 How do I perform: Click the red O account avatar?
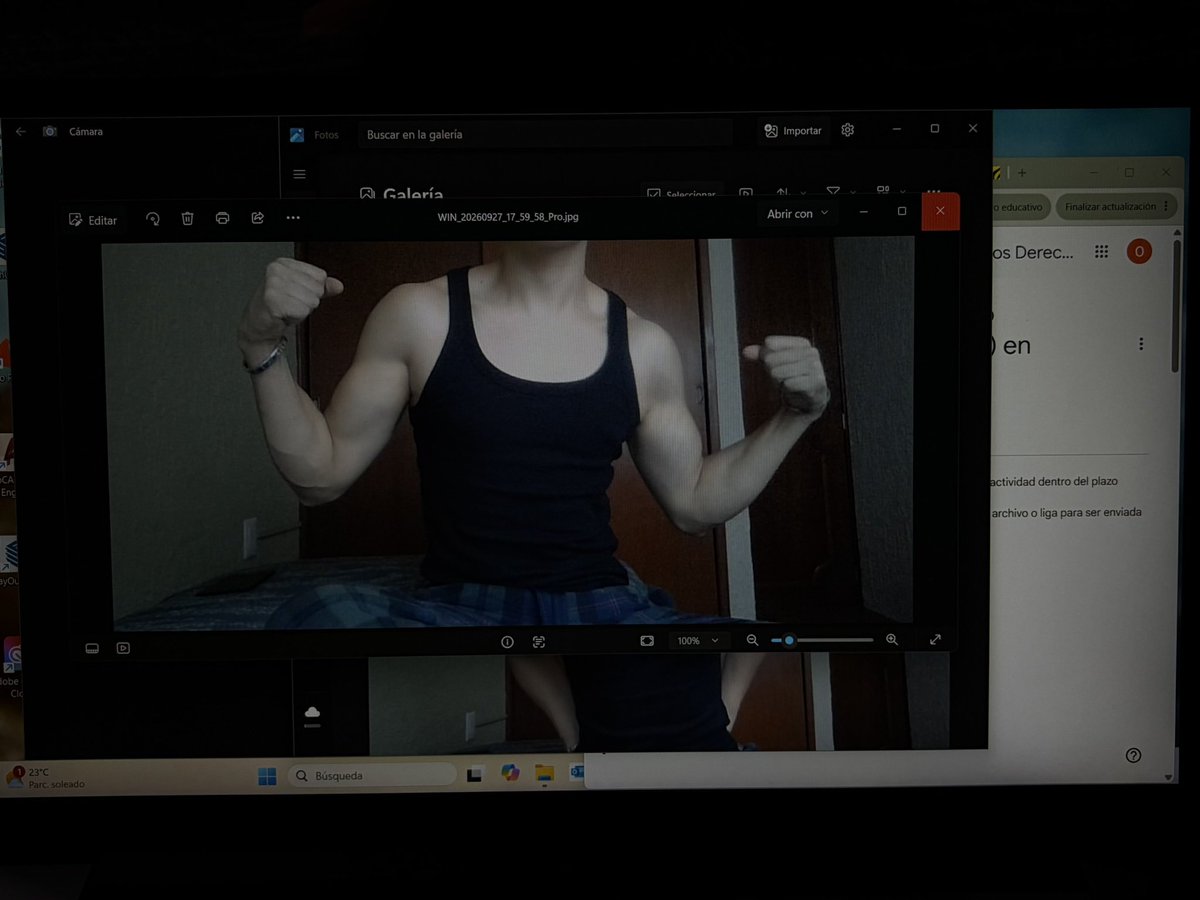click(1139, 252)
